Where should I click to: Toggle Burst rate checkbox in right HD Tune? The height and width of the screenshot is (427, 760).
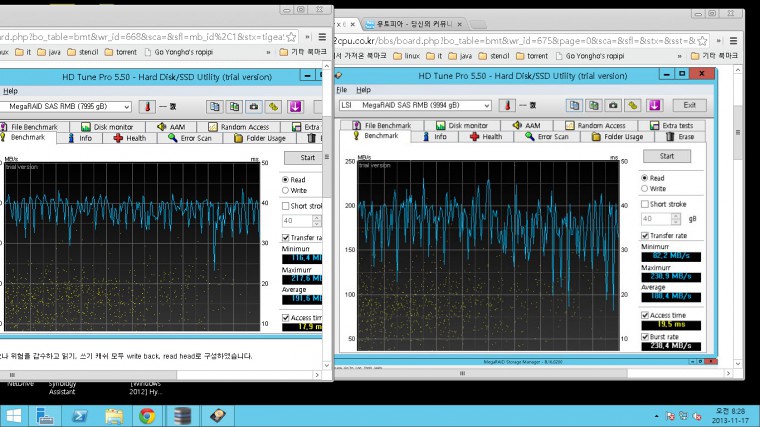[x=645, y=336]
